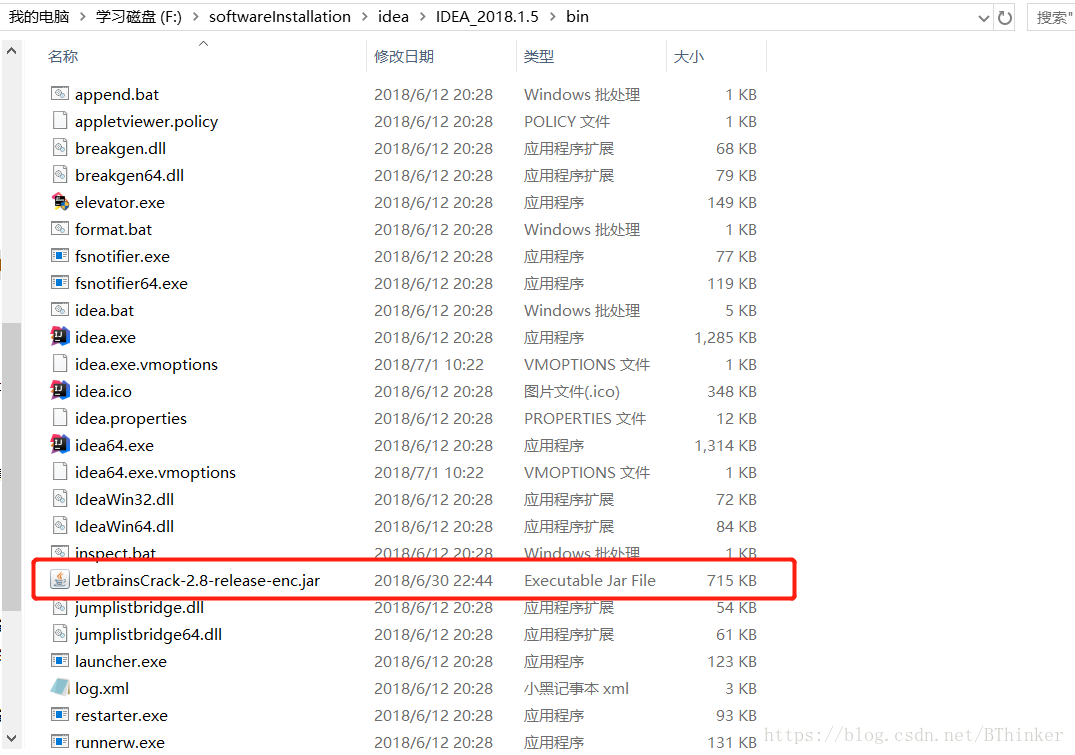
Task: Click the append.bat file icon
Action: (x=60, y=93)
